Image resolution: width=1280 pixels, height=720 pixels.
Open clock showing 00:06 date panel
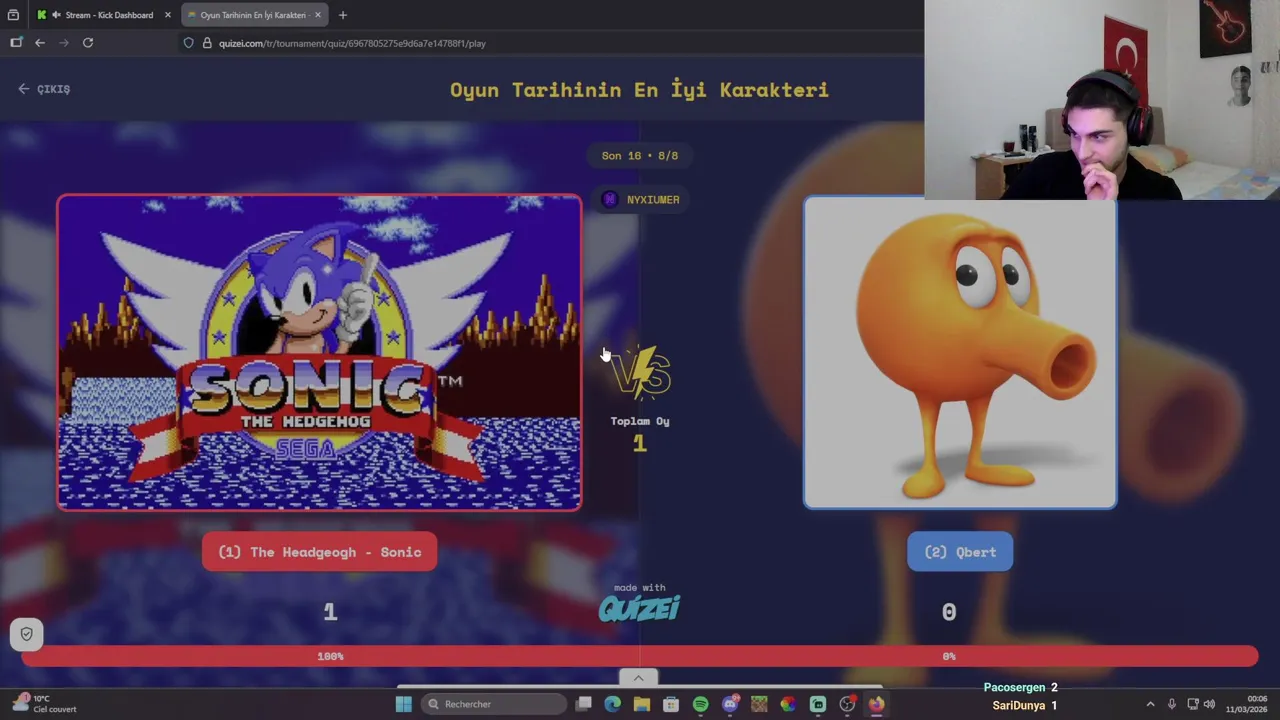(x=1246, y=704)
